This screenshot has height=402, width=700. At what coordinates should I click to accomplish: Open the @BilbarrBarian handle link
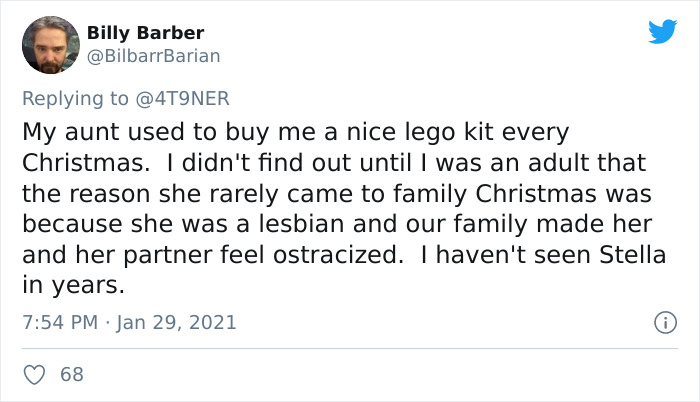(153, 56)
